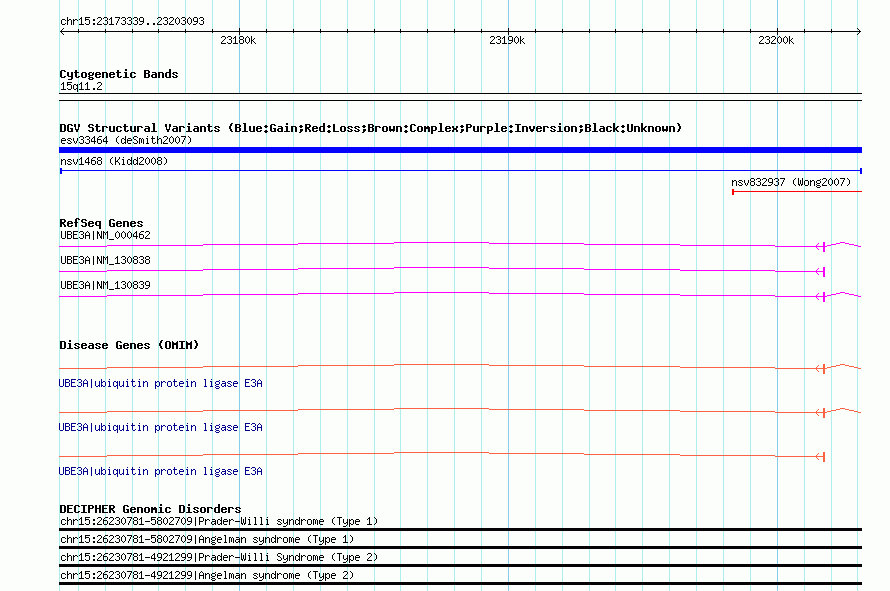Click the red nsv832937 loss line
Image resolution: width=890 pixels, height=591 pixels.
point(797,192)
